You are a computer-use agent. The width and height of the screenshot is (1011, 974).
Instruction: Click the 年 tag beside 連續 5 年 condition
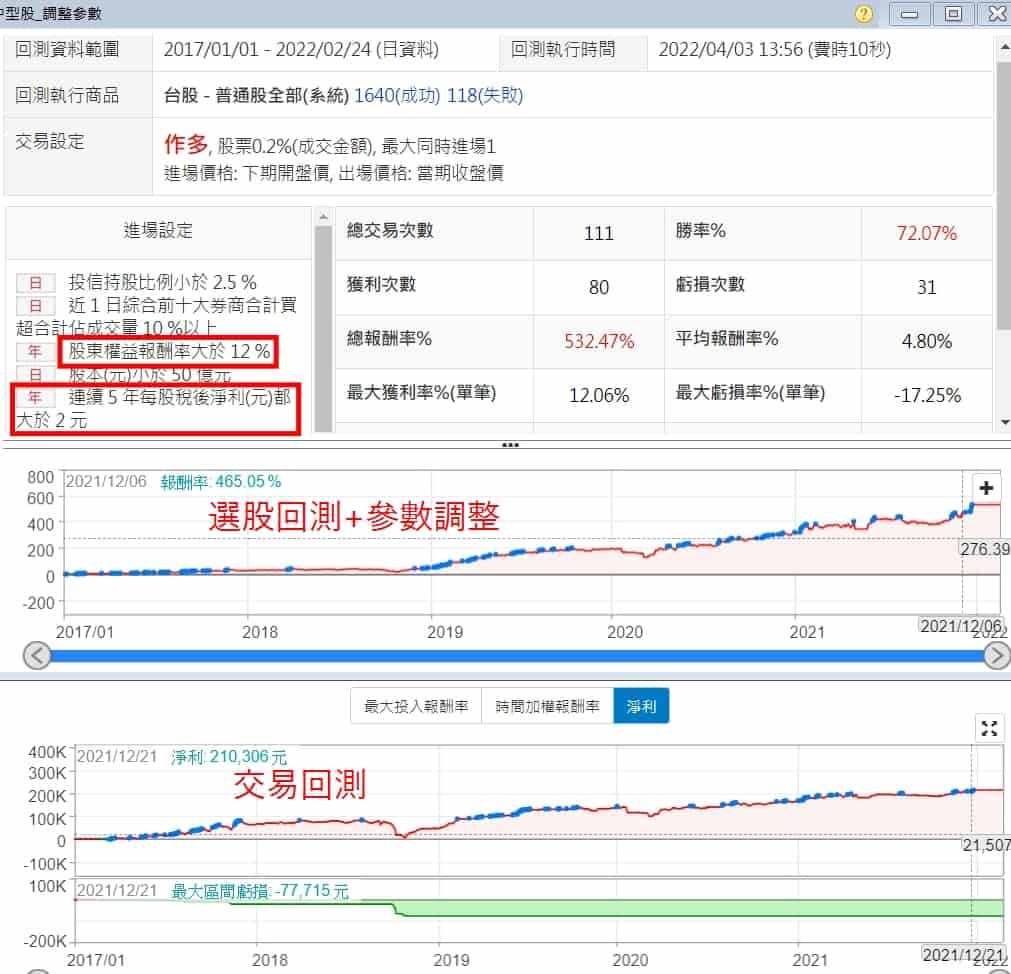point(35,398)
